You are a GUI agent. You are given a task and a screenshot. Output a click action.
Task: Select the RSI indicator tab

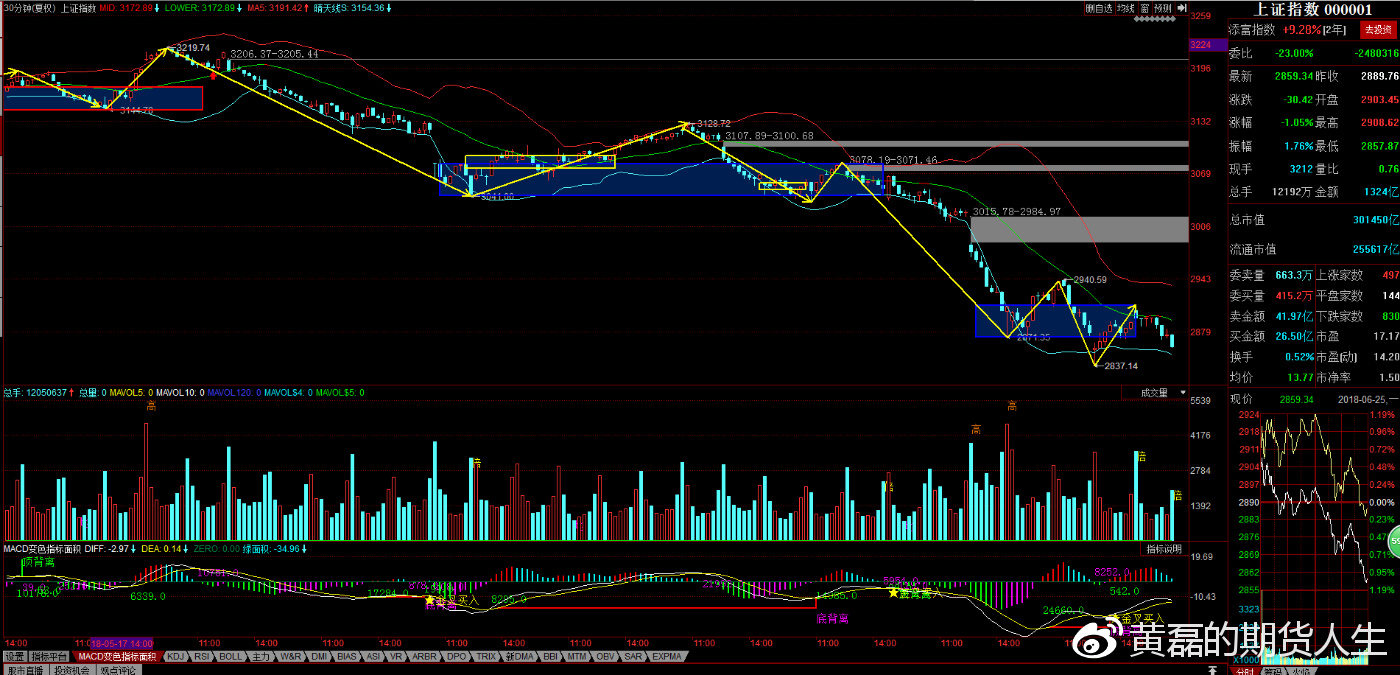tap(202, 656)
